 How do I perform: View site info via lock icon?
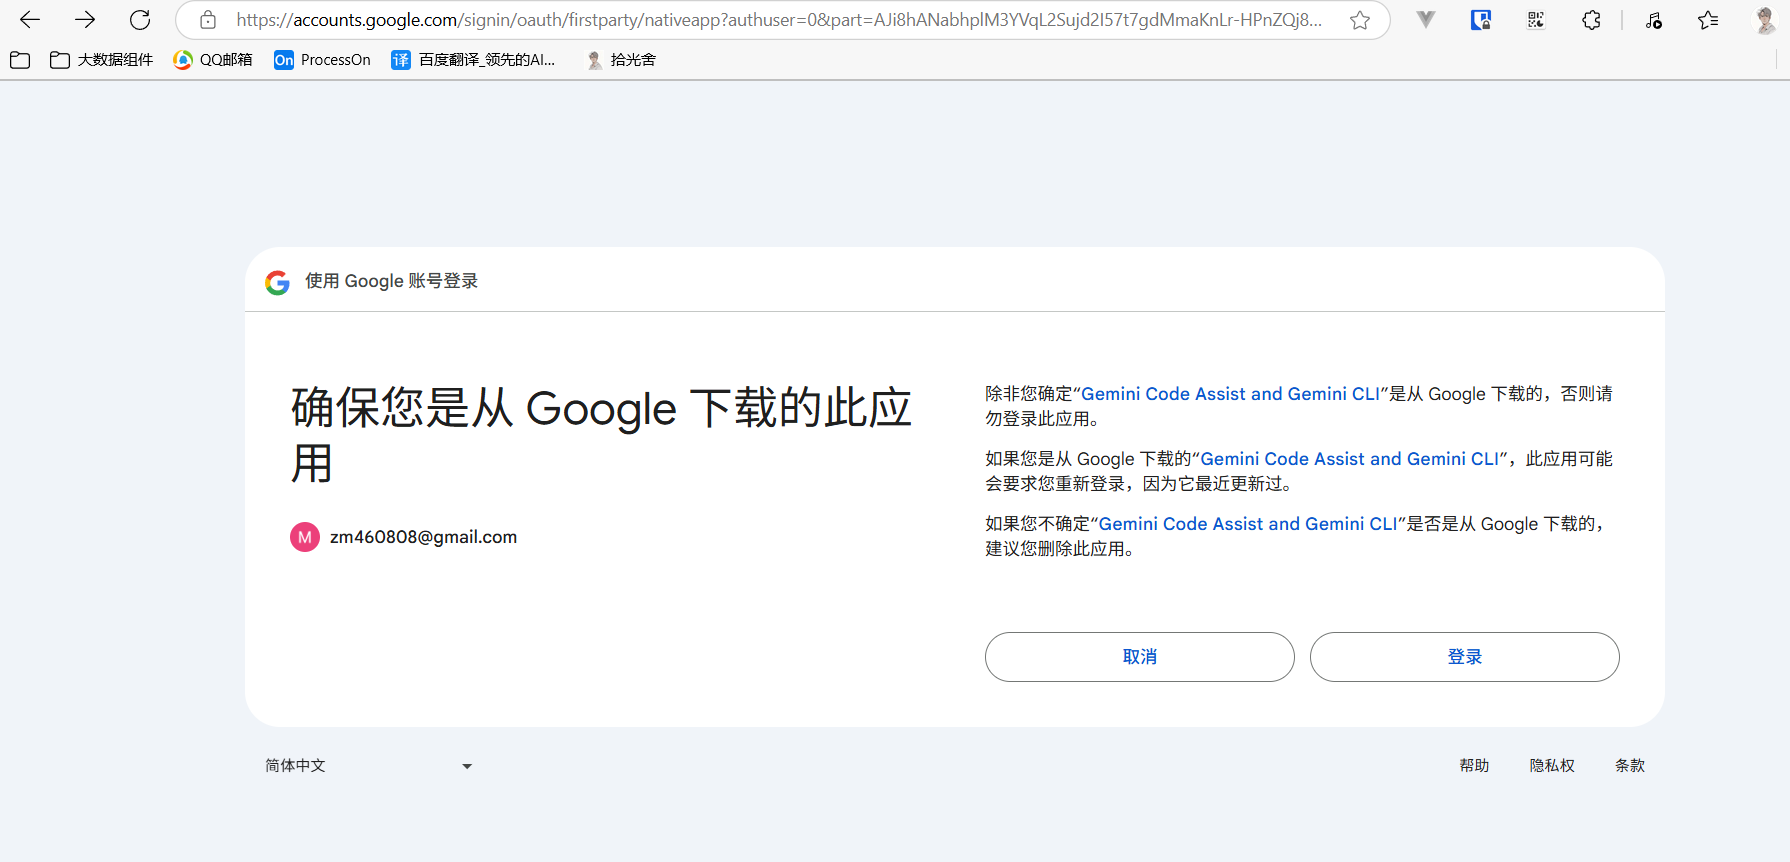(208, 20)
